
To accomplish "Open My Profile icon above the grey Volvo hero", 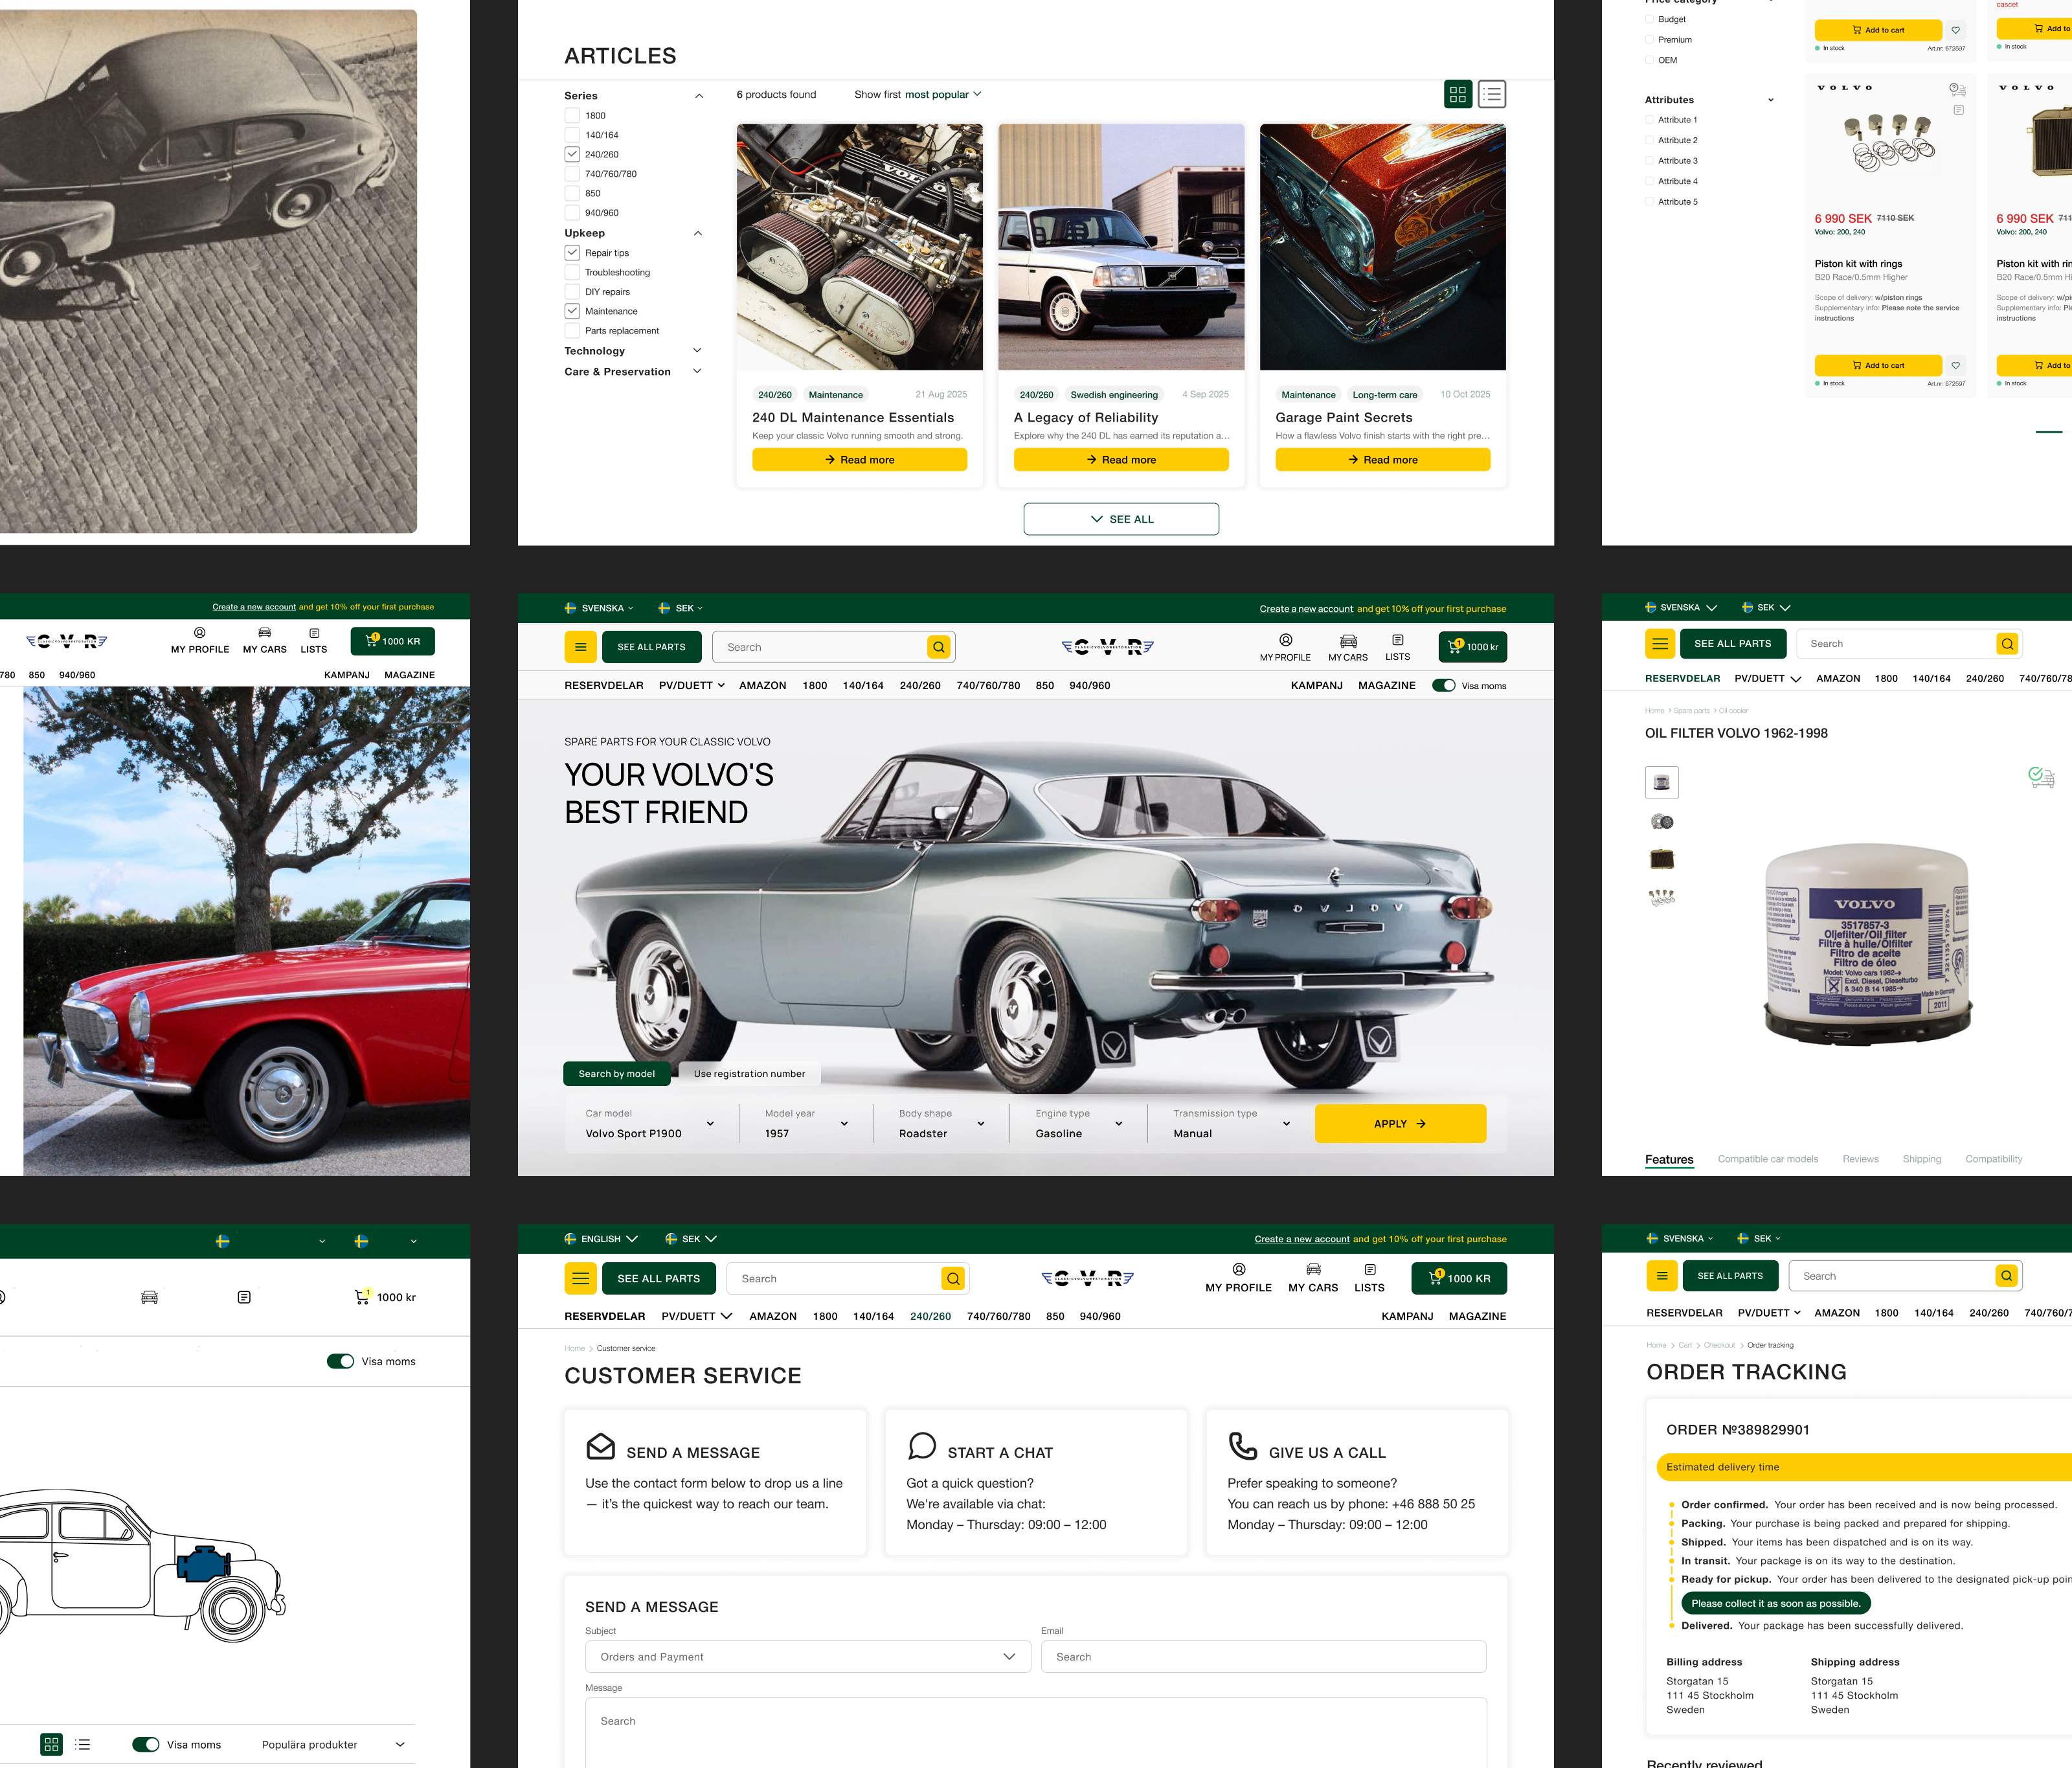I will (1285, 647).
